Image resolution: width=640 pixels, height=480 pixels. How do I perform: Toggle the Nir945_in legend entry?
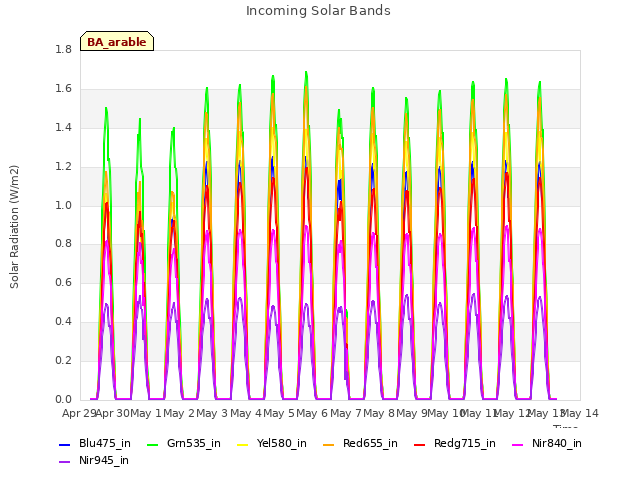tap(94, 460)
